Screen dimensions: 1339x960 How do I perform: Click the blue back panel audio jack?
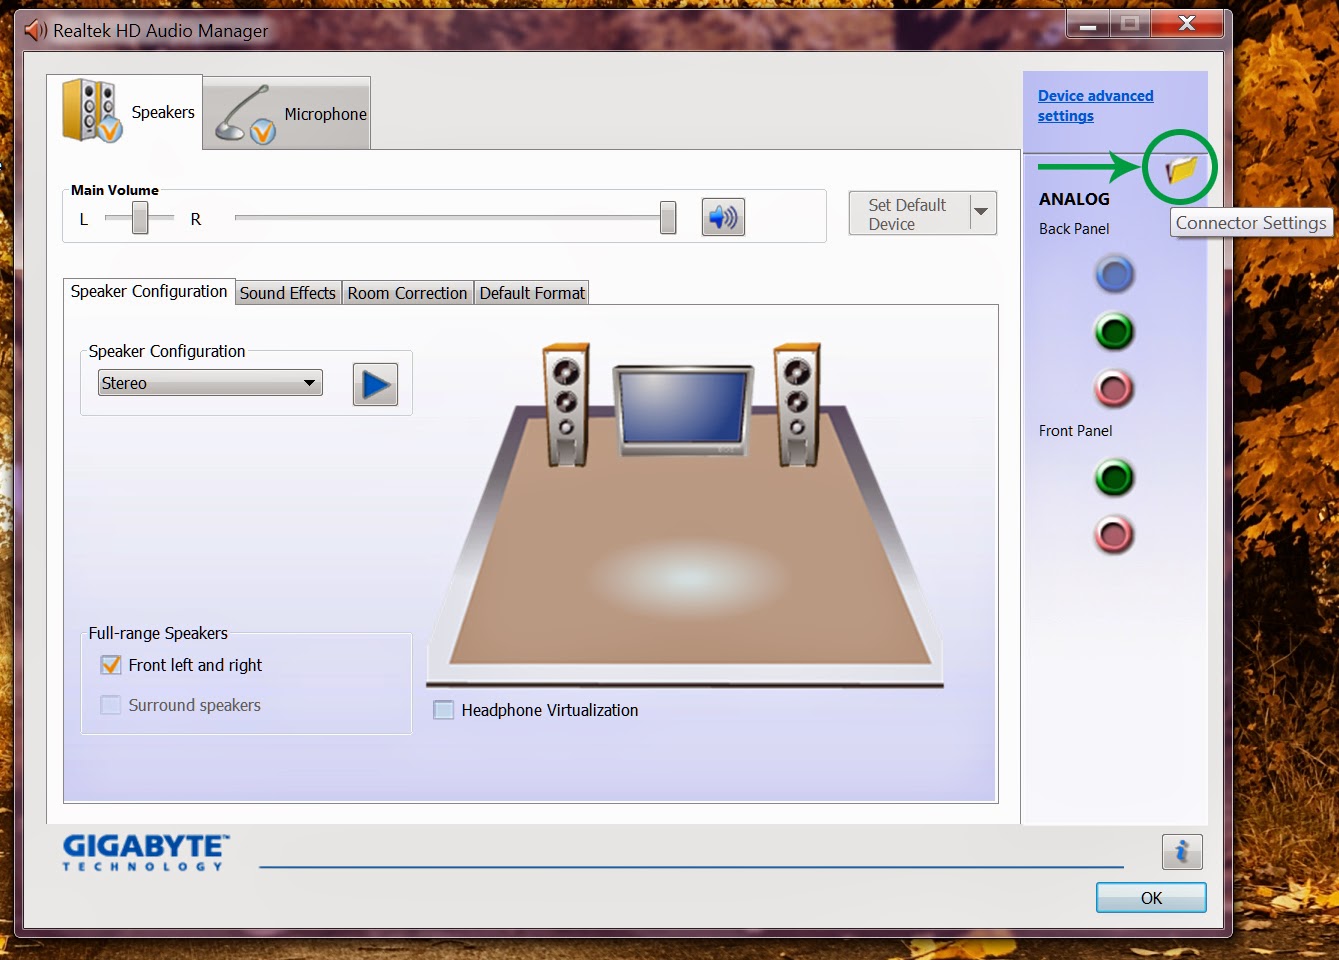pyautogui.click(x=1114, y=274)
